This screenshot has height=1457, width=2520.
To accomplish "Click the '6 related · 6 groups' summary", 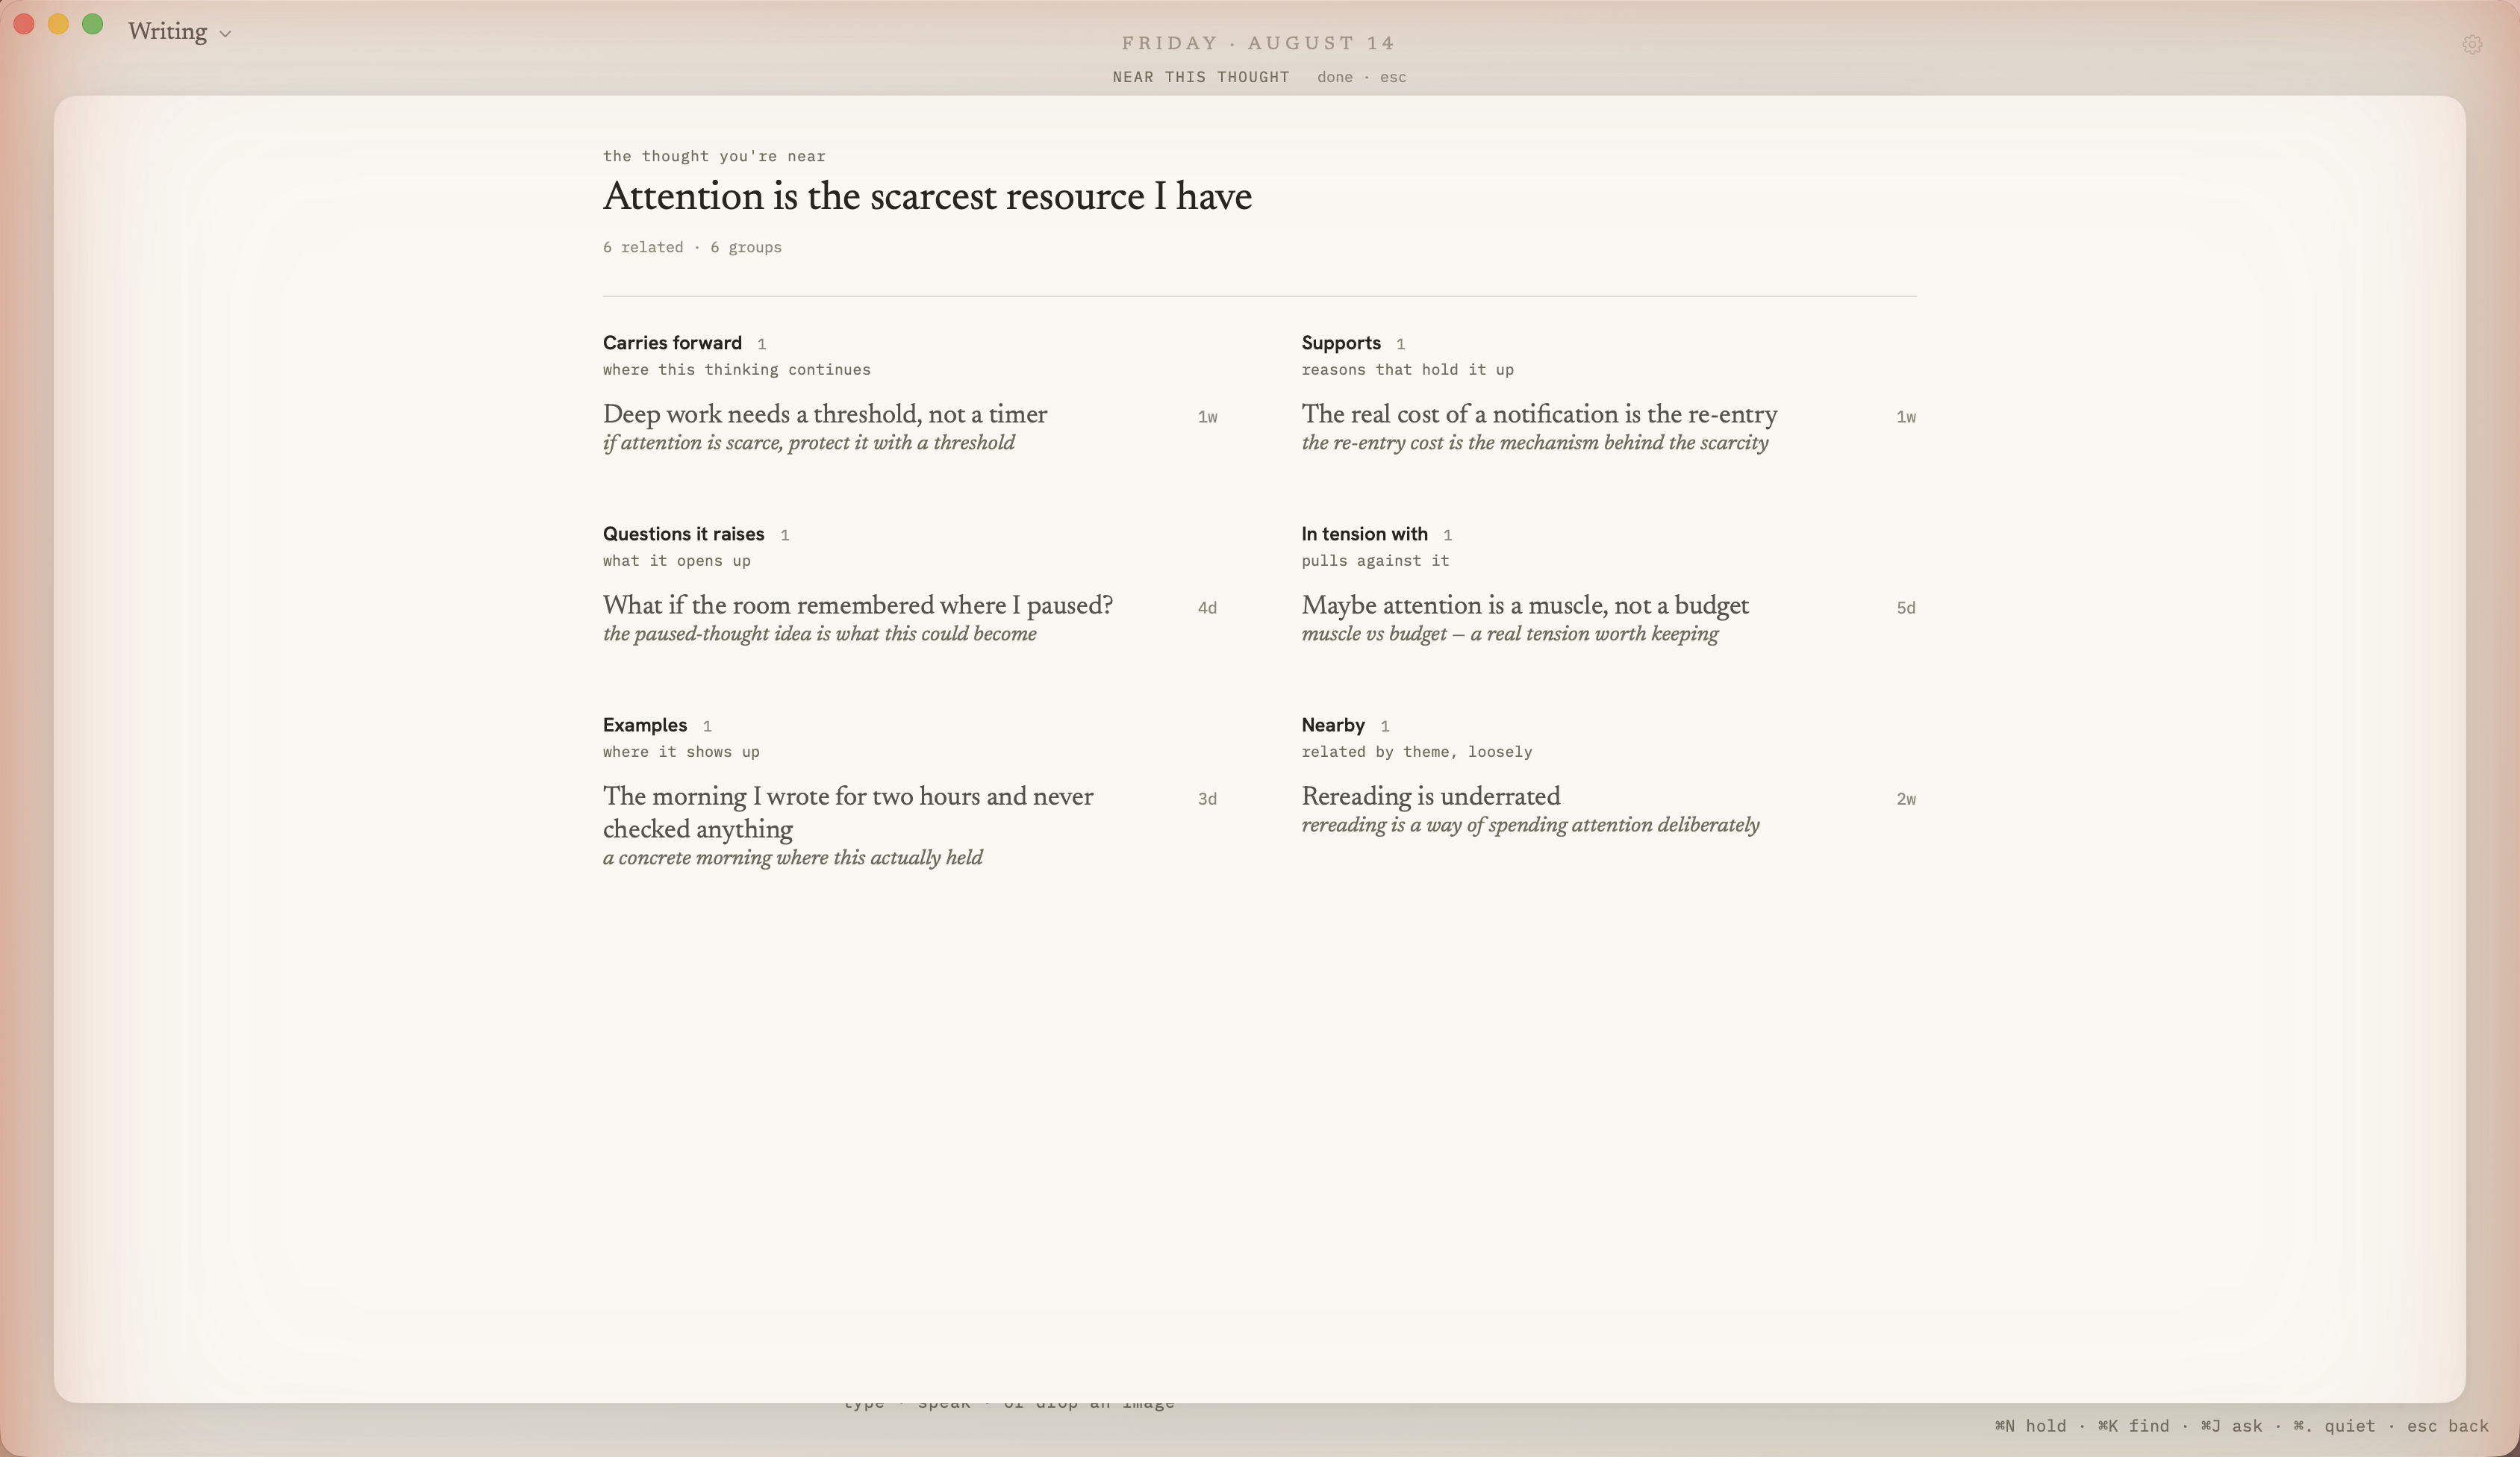I will pyautogui.click(x=692, y=247).
